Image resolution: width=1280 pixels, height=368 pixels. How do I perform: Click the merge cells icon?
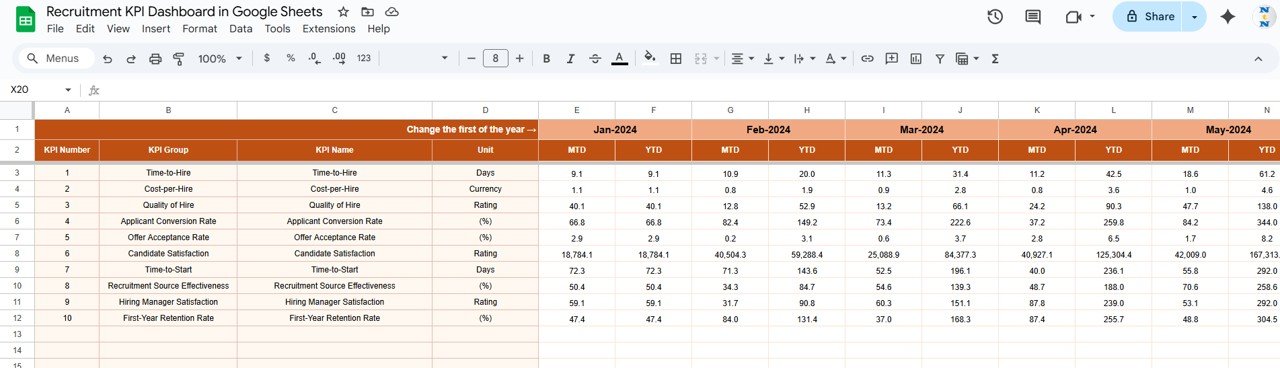click(701, 59)
